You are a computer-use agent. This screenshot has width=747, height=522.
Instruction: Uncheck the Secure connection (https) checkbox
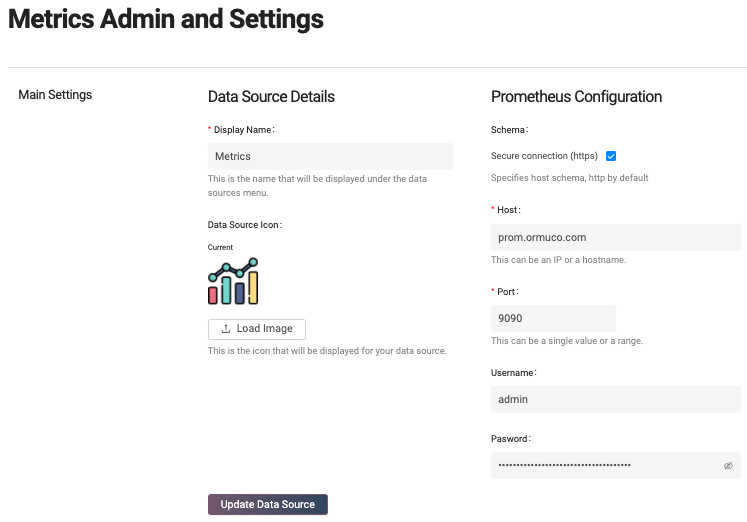[610, 156]
